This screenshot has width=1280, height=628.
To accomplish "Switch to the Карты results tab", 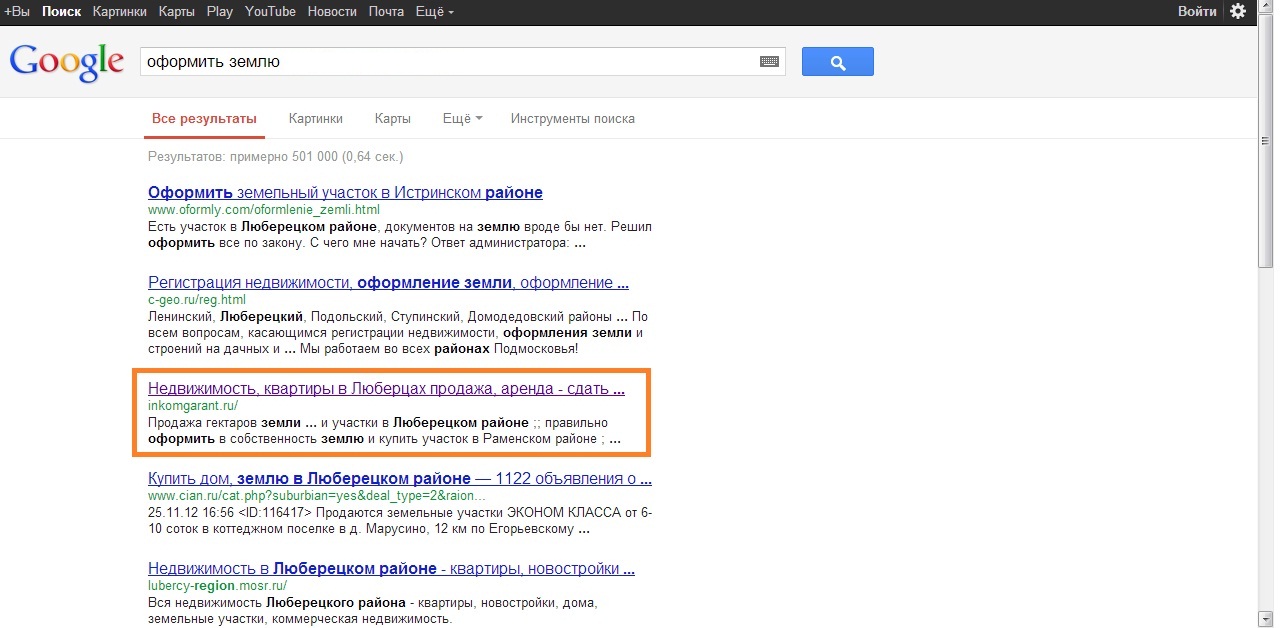I will (x=393, y=118).
